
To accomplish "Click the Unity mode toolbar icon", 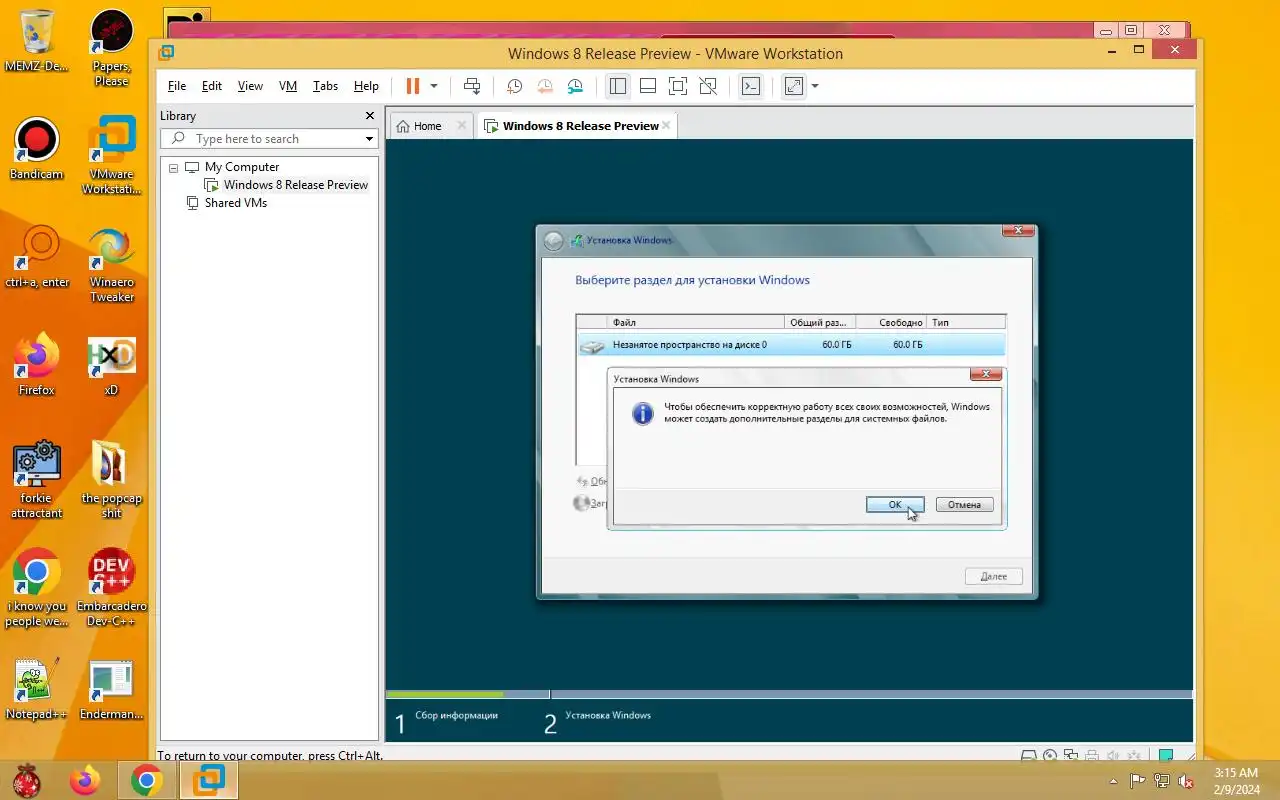I will pos(708,86).
